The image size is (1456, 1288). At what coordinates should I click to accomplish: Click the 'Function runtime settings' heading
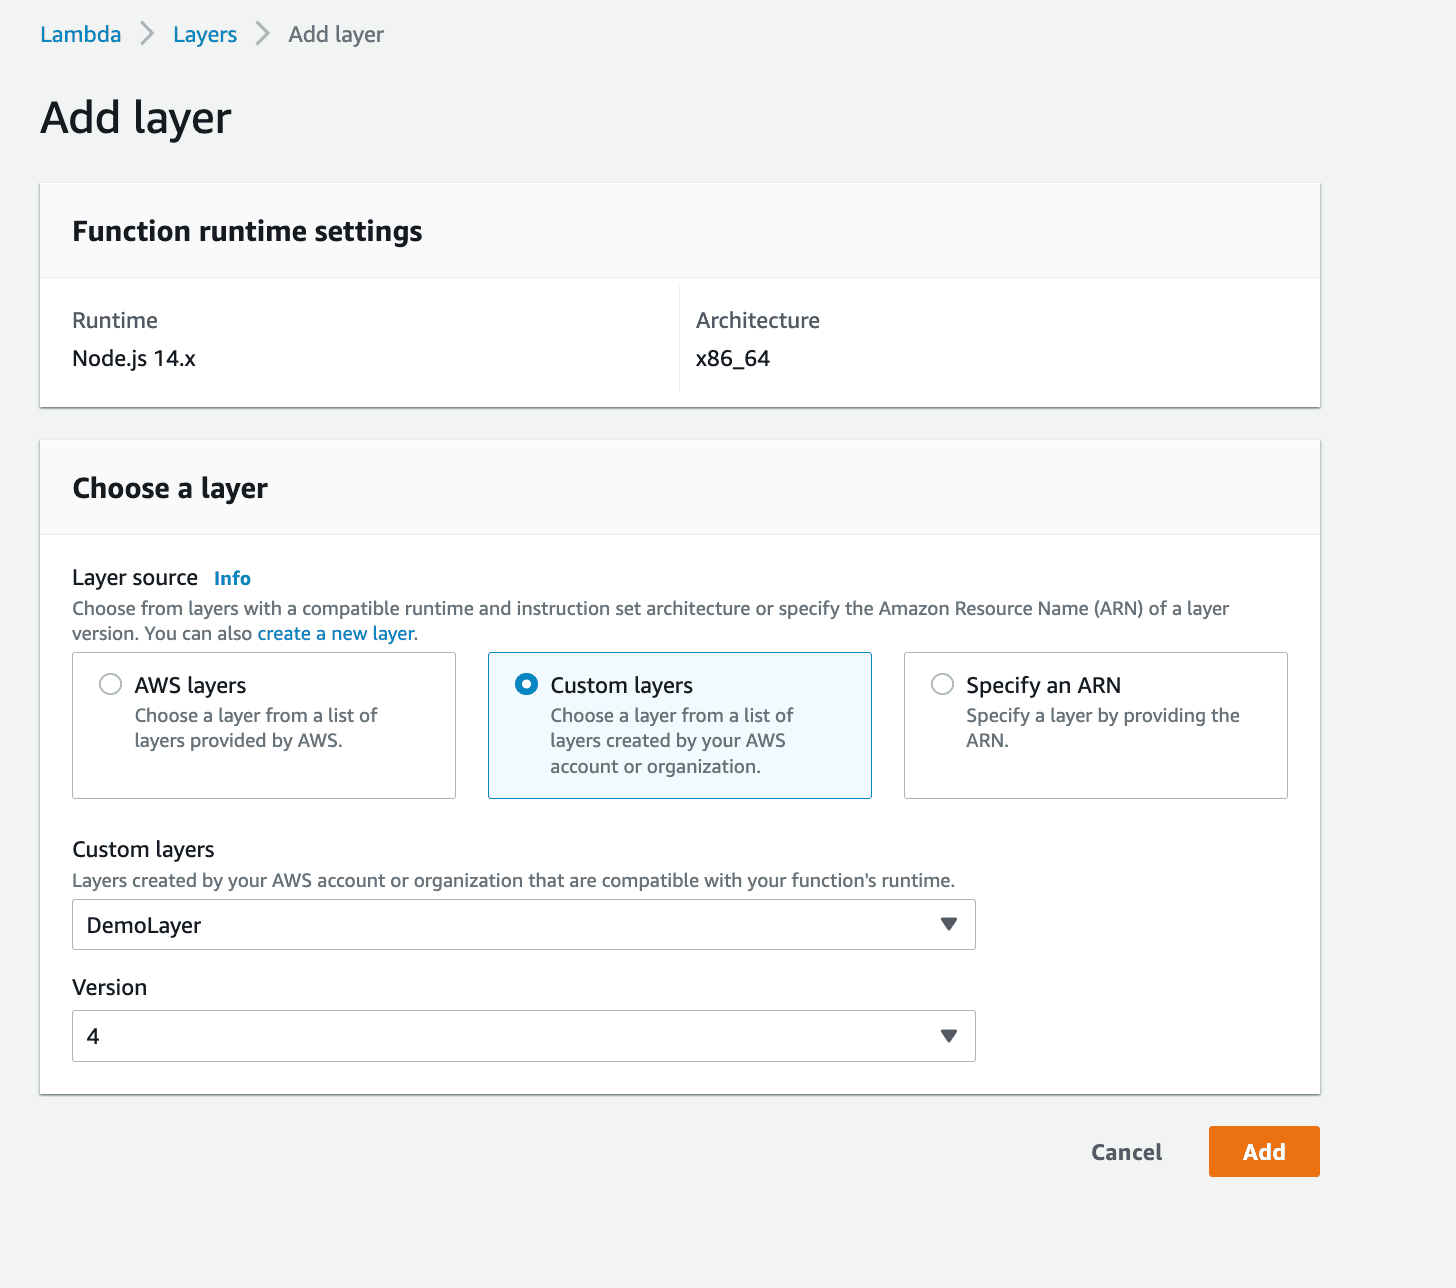coord(247,231)
